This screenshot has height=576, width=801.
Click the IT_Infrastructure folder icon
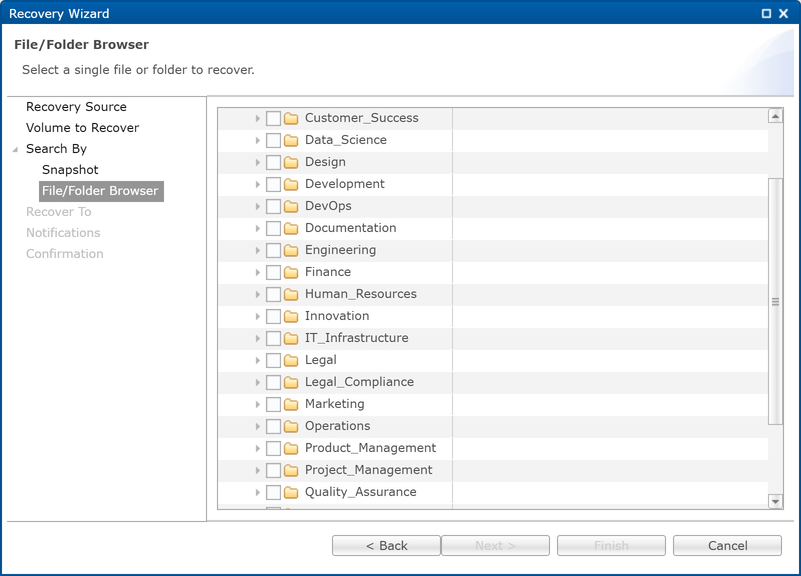(x=291, y=338)
